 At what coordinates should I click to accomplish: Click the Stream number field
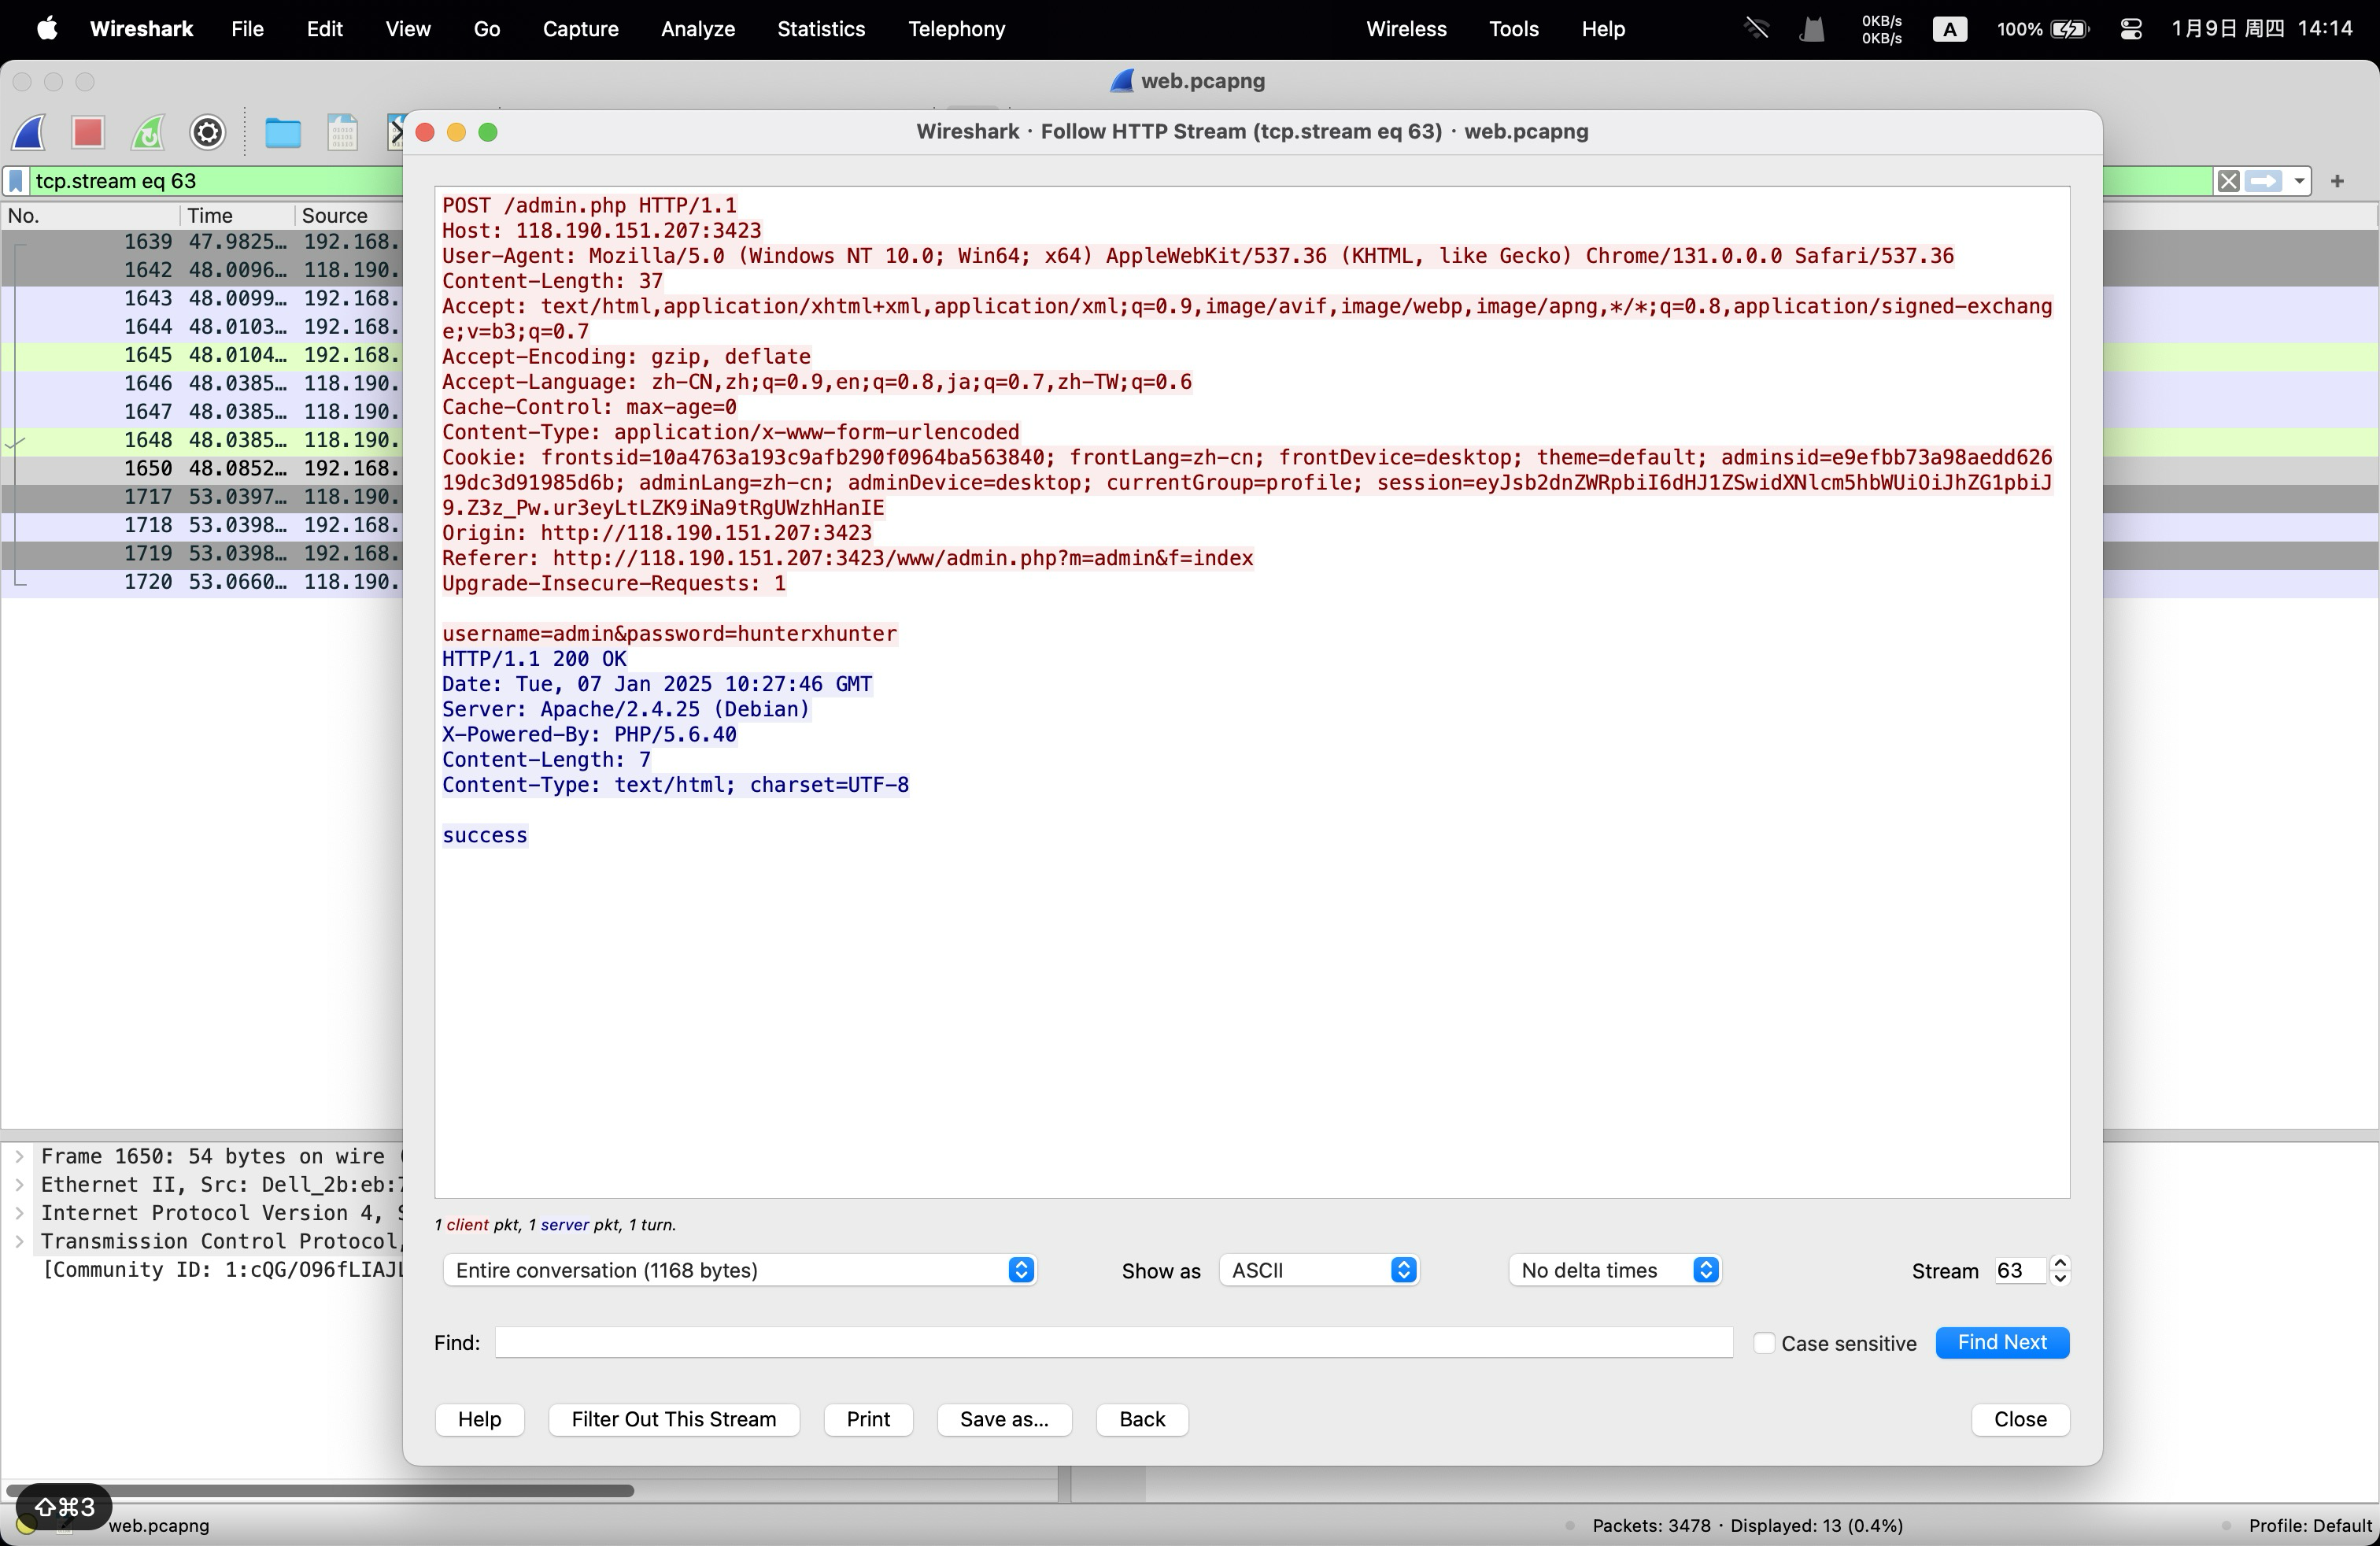pyautogui.click(x=2020, y=1270)
